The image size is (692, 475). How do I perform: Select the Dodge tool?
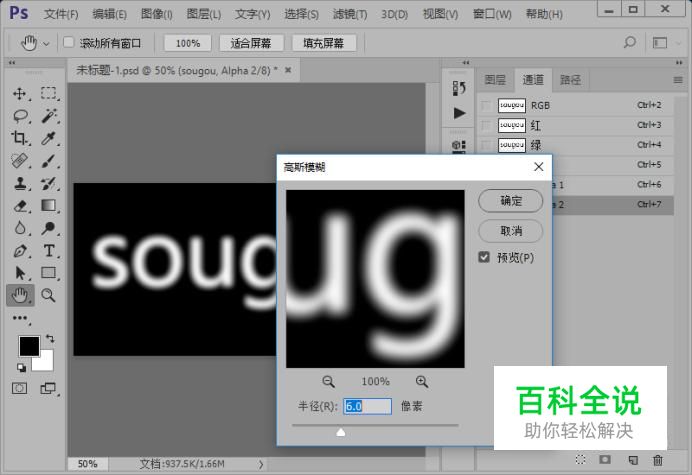(x=48, y=228)
